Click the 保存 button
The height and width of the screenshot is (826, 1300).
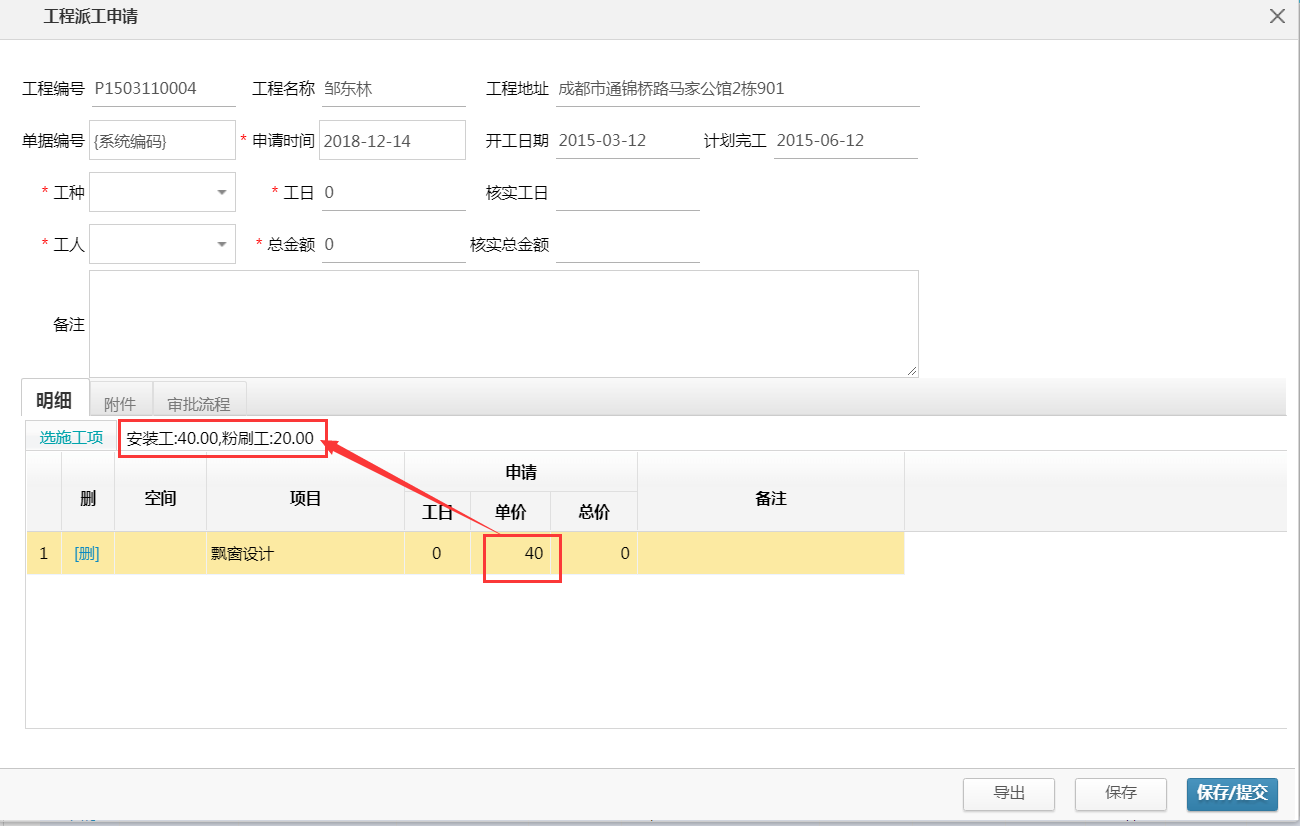1120,793
